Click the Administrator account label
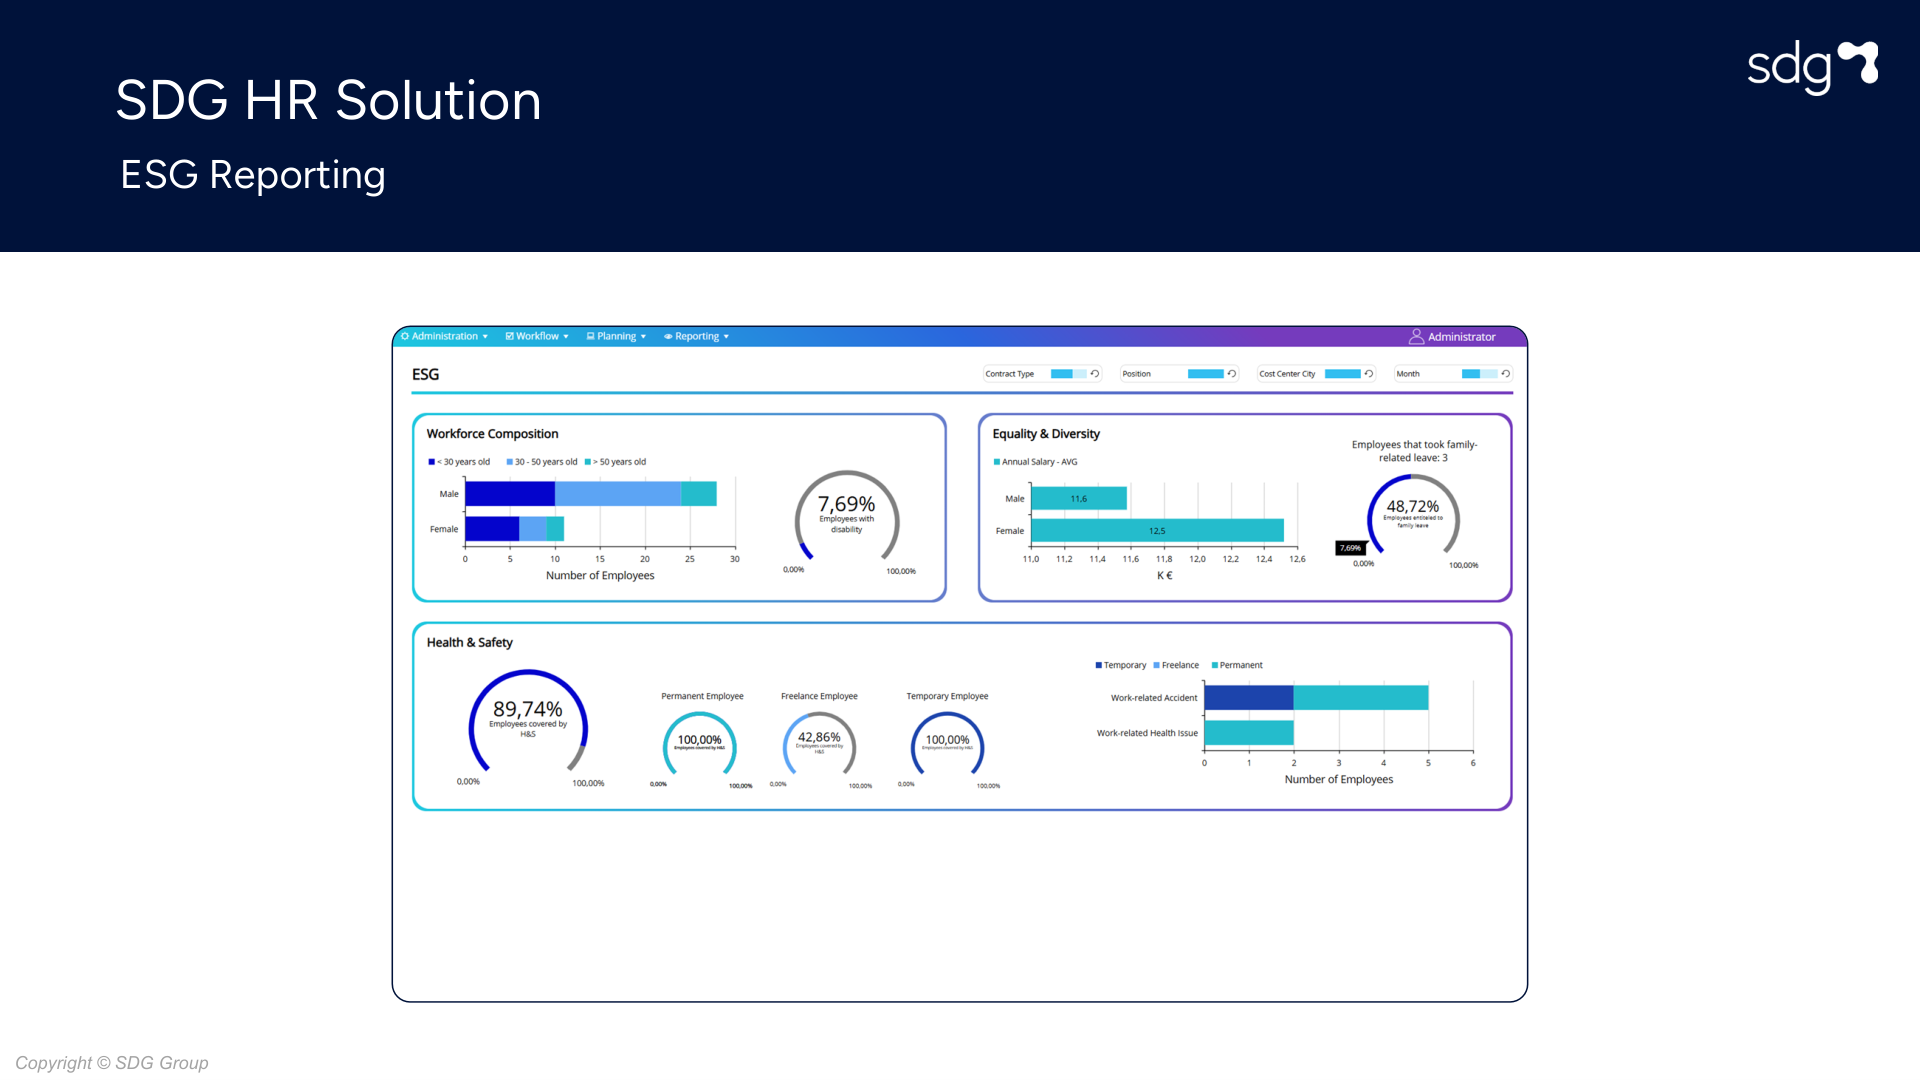 (1461, 337)
